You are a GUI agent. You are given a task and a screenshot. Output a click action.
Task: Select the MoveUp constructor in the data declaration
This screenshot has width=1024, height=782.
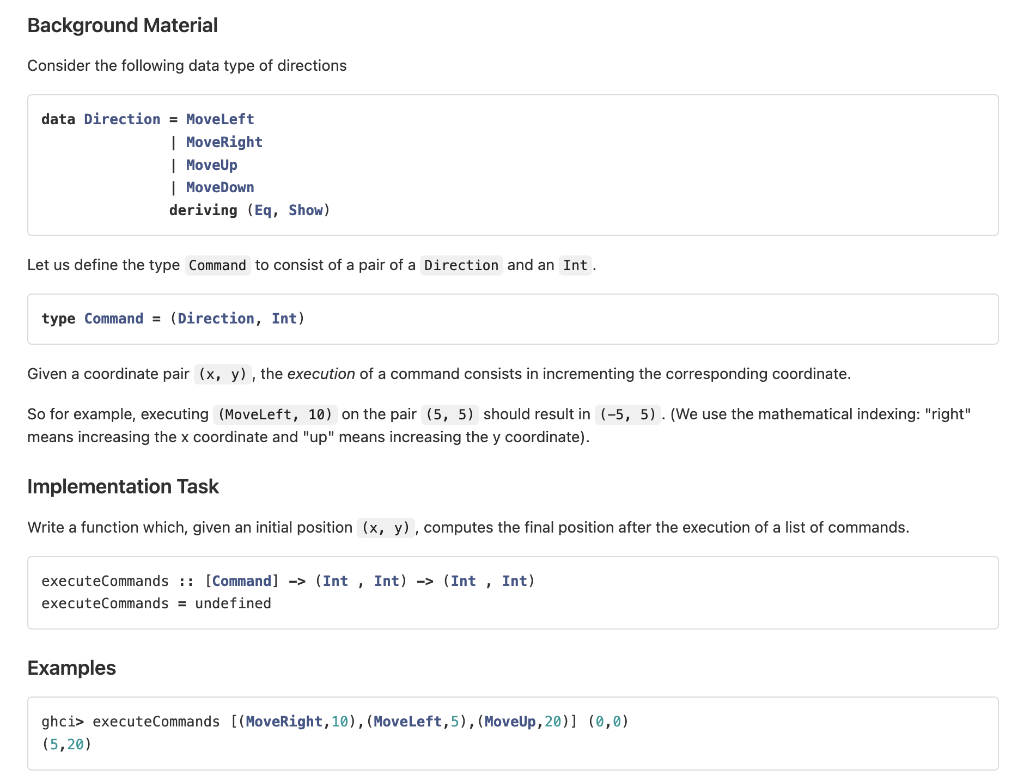pyautogui.click(x=211, y=164)
